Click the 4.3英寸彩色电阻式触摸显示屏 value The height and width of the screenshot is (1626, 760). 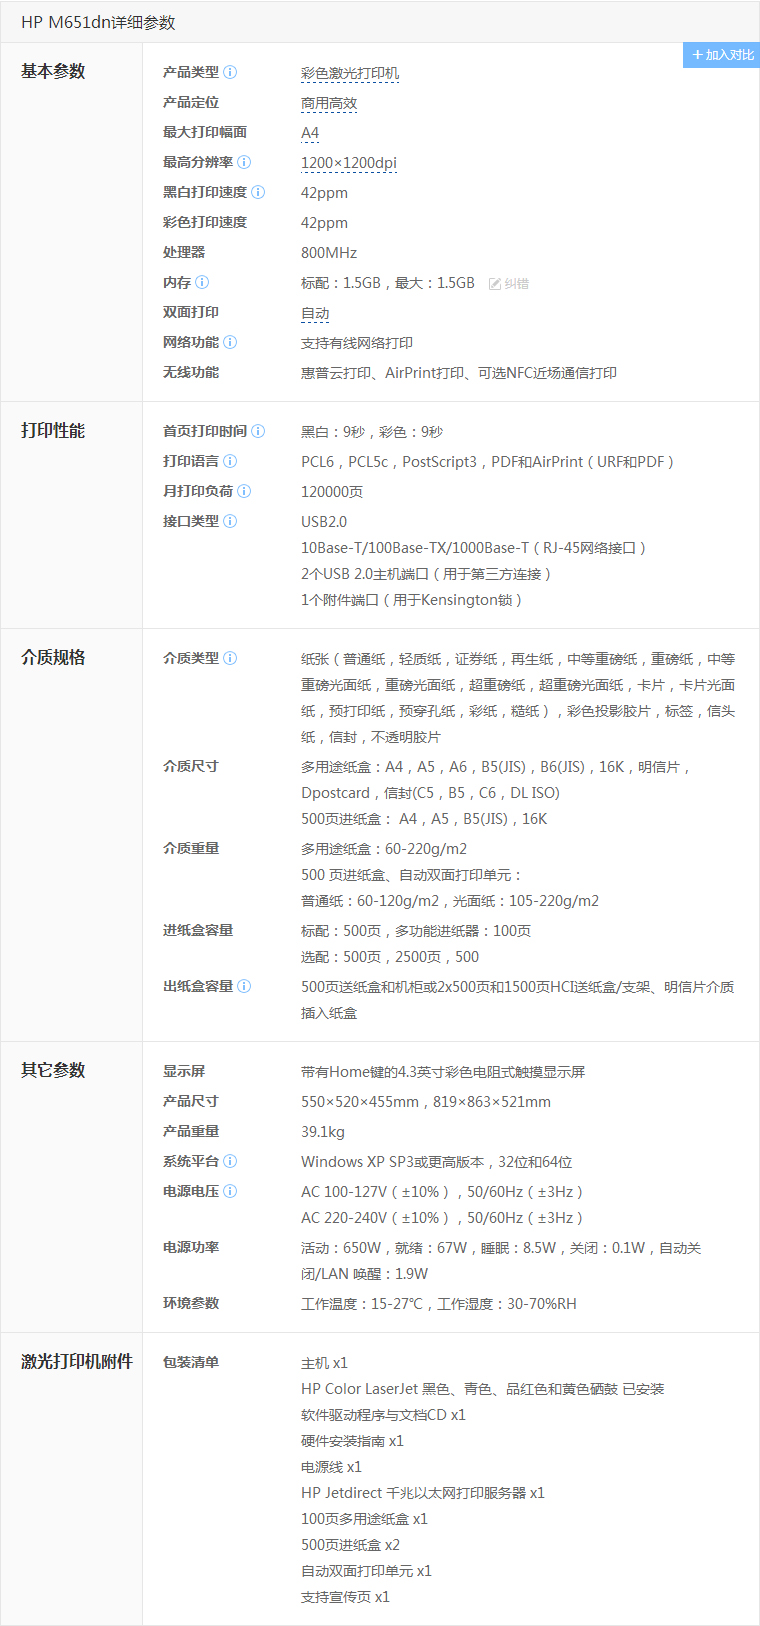point(443,1072)
